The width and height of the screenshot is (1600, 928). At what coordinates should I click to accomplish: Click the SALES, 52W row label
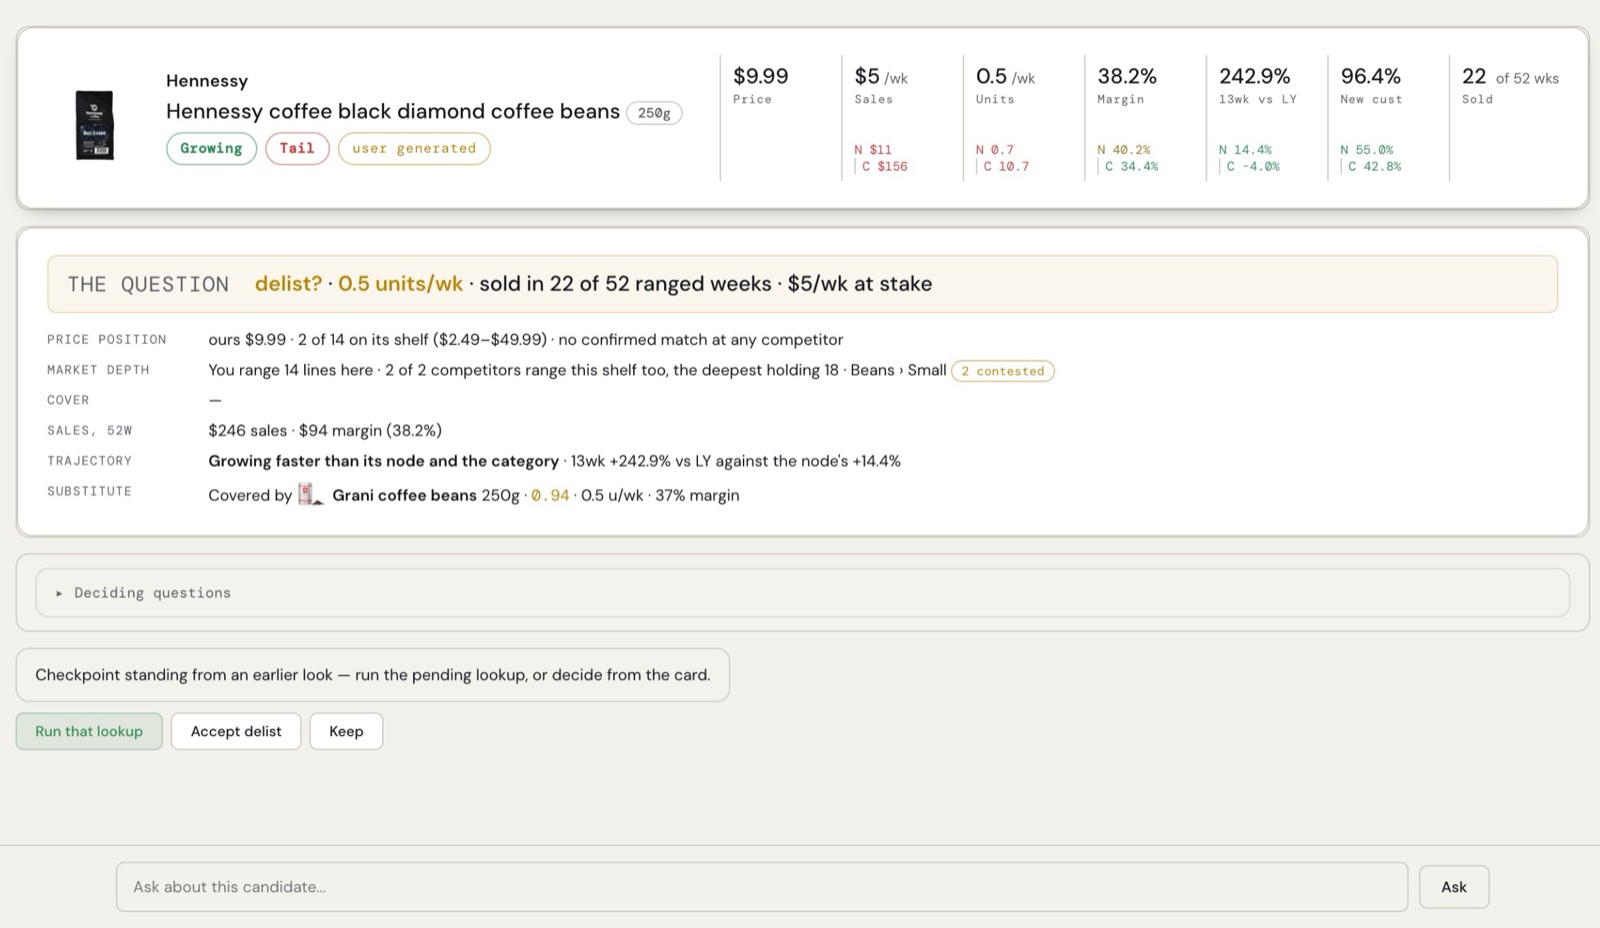[89, 430]
